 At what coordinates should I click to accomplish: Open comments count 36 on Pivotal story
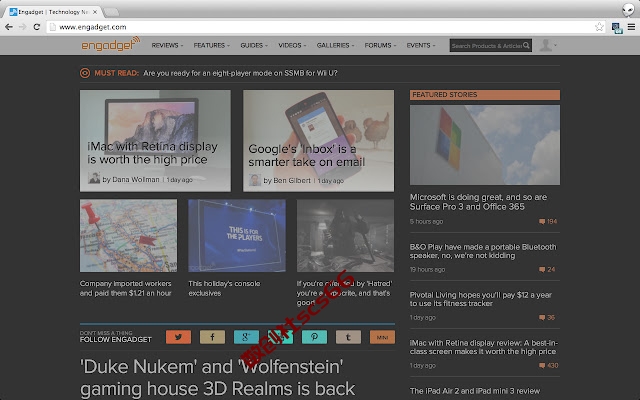(x=547, y=318)
